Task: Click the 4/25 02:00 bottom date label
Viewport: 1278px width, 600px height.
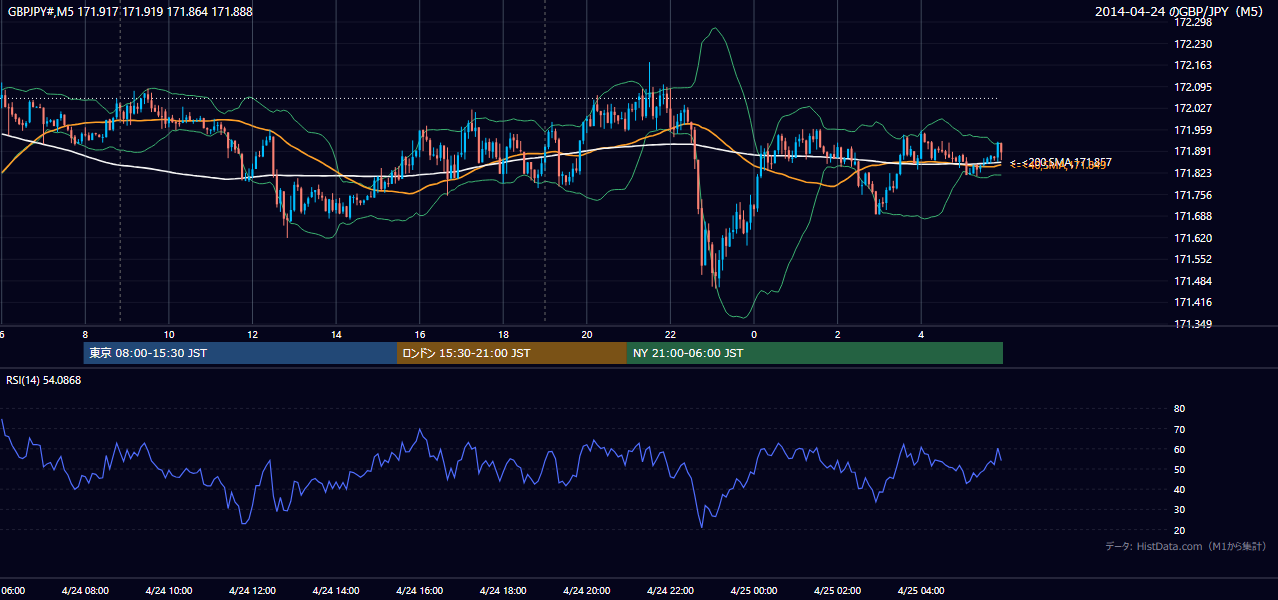Action: 837,591
